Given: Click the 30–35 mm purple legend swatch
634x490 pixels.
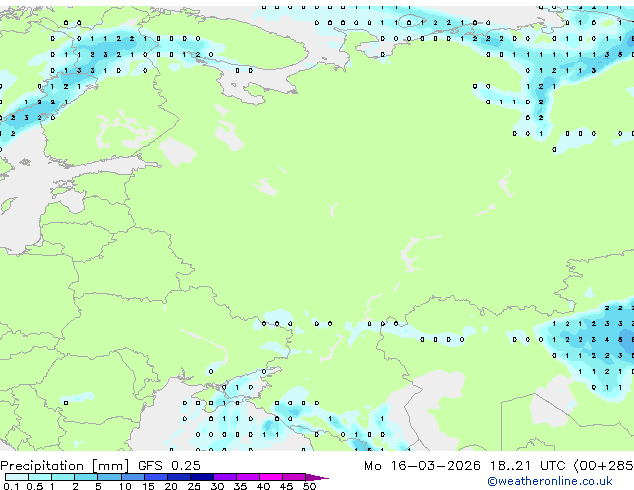Looking at the screenshot, I should point(224,477).
